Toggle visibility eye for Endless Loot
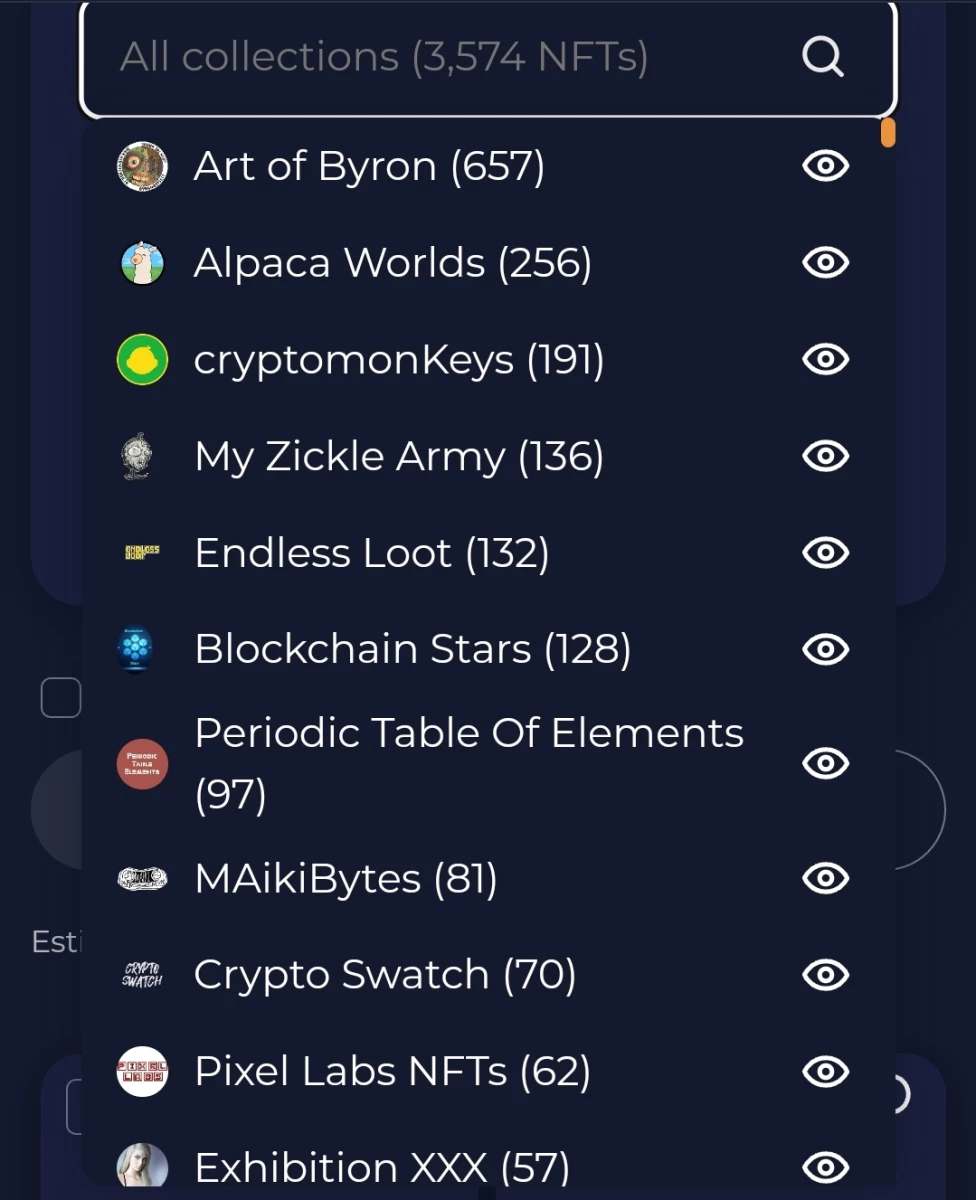The width and height of the screenshot is (976, 1200). 826,553
